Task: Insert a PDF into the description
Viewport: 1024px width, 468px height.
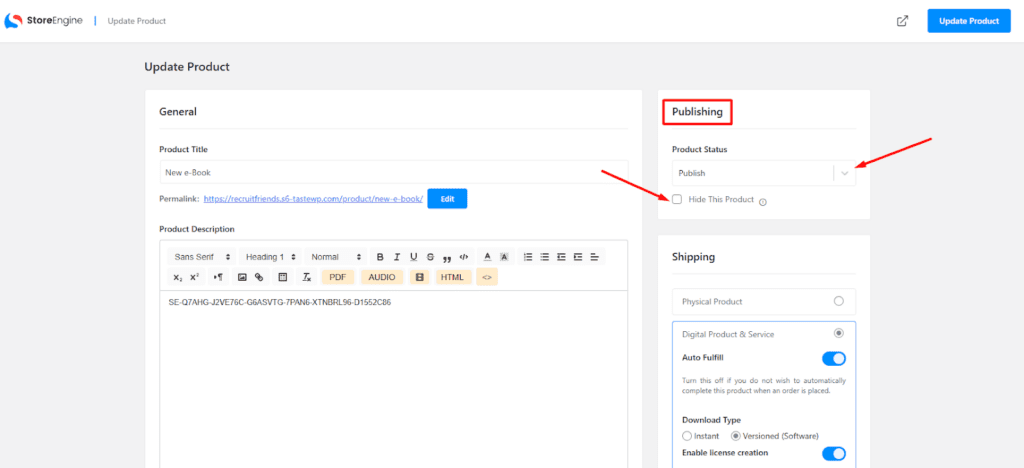Action: pyautogui.click(x=338, y=277)
